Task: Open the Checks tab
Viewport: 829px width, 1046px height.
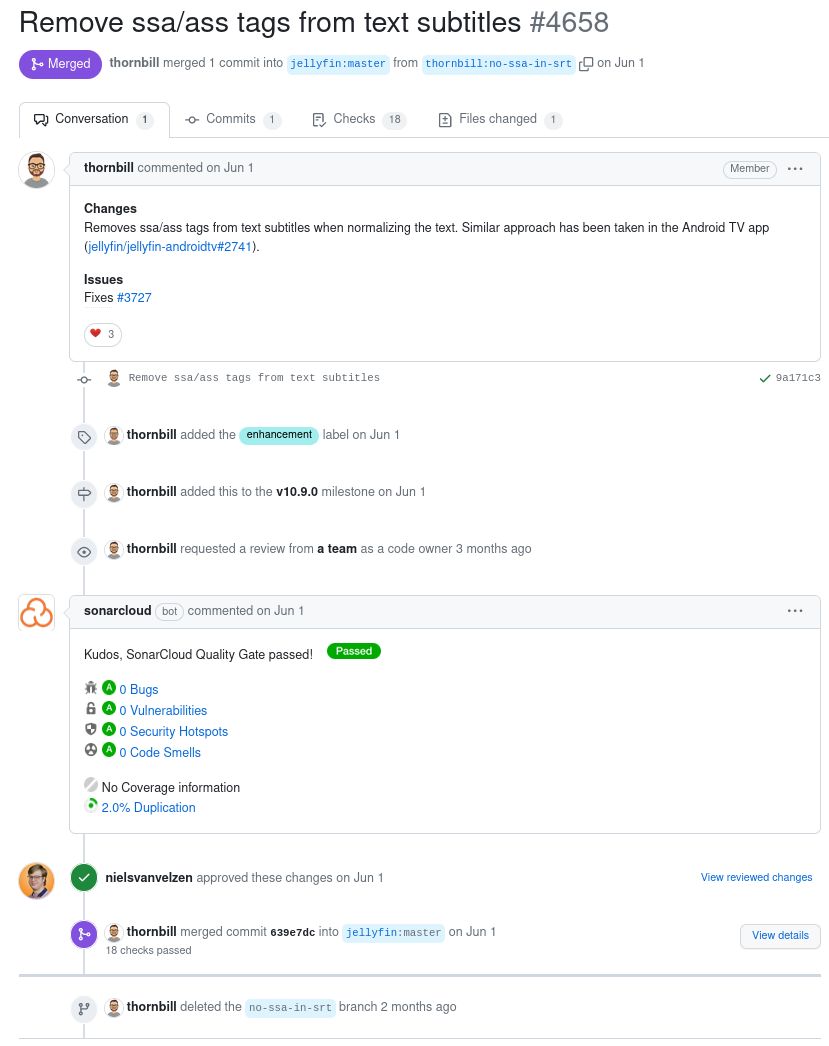Action: pos(357,119)
